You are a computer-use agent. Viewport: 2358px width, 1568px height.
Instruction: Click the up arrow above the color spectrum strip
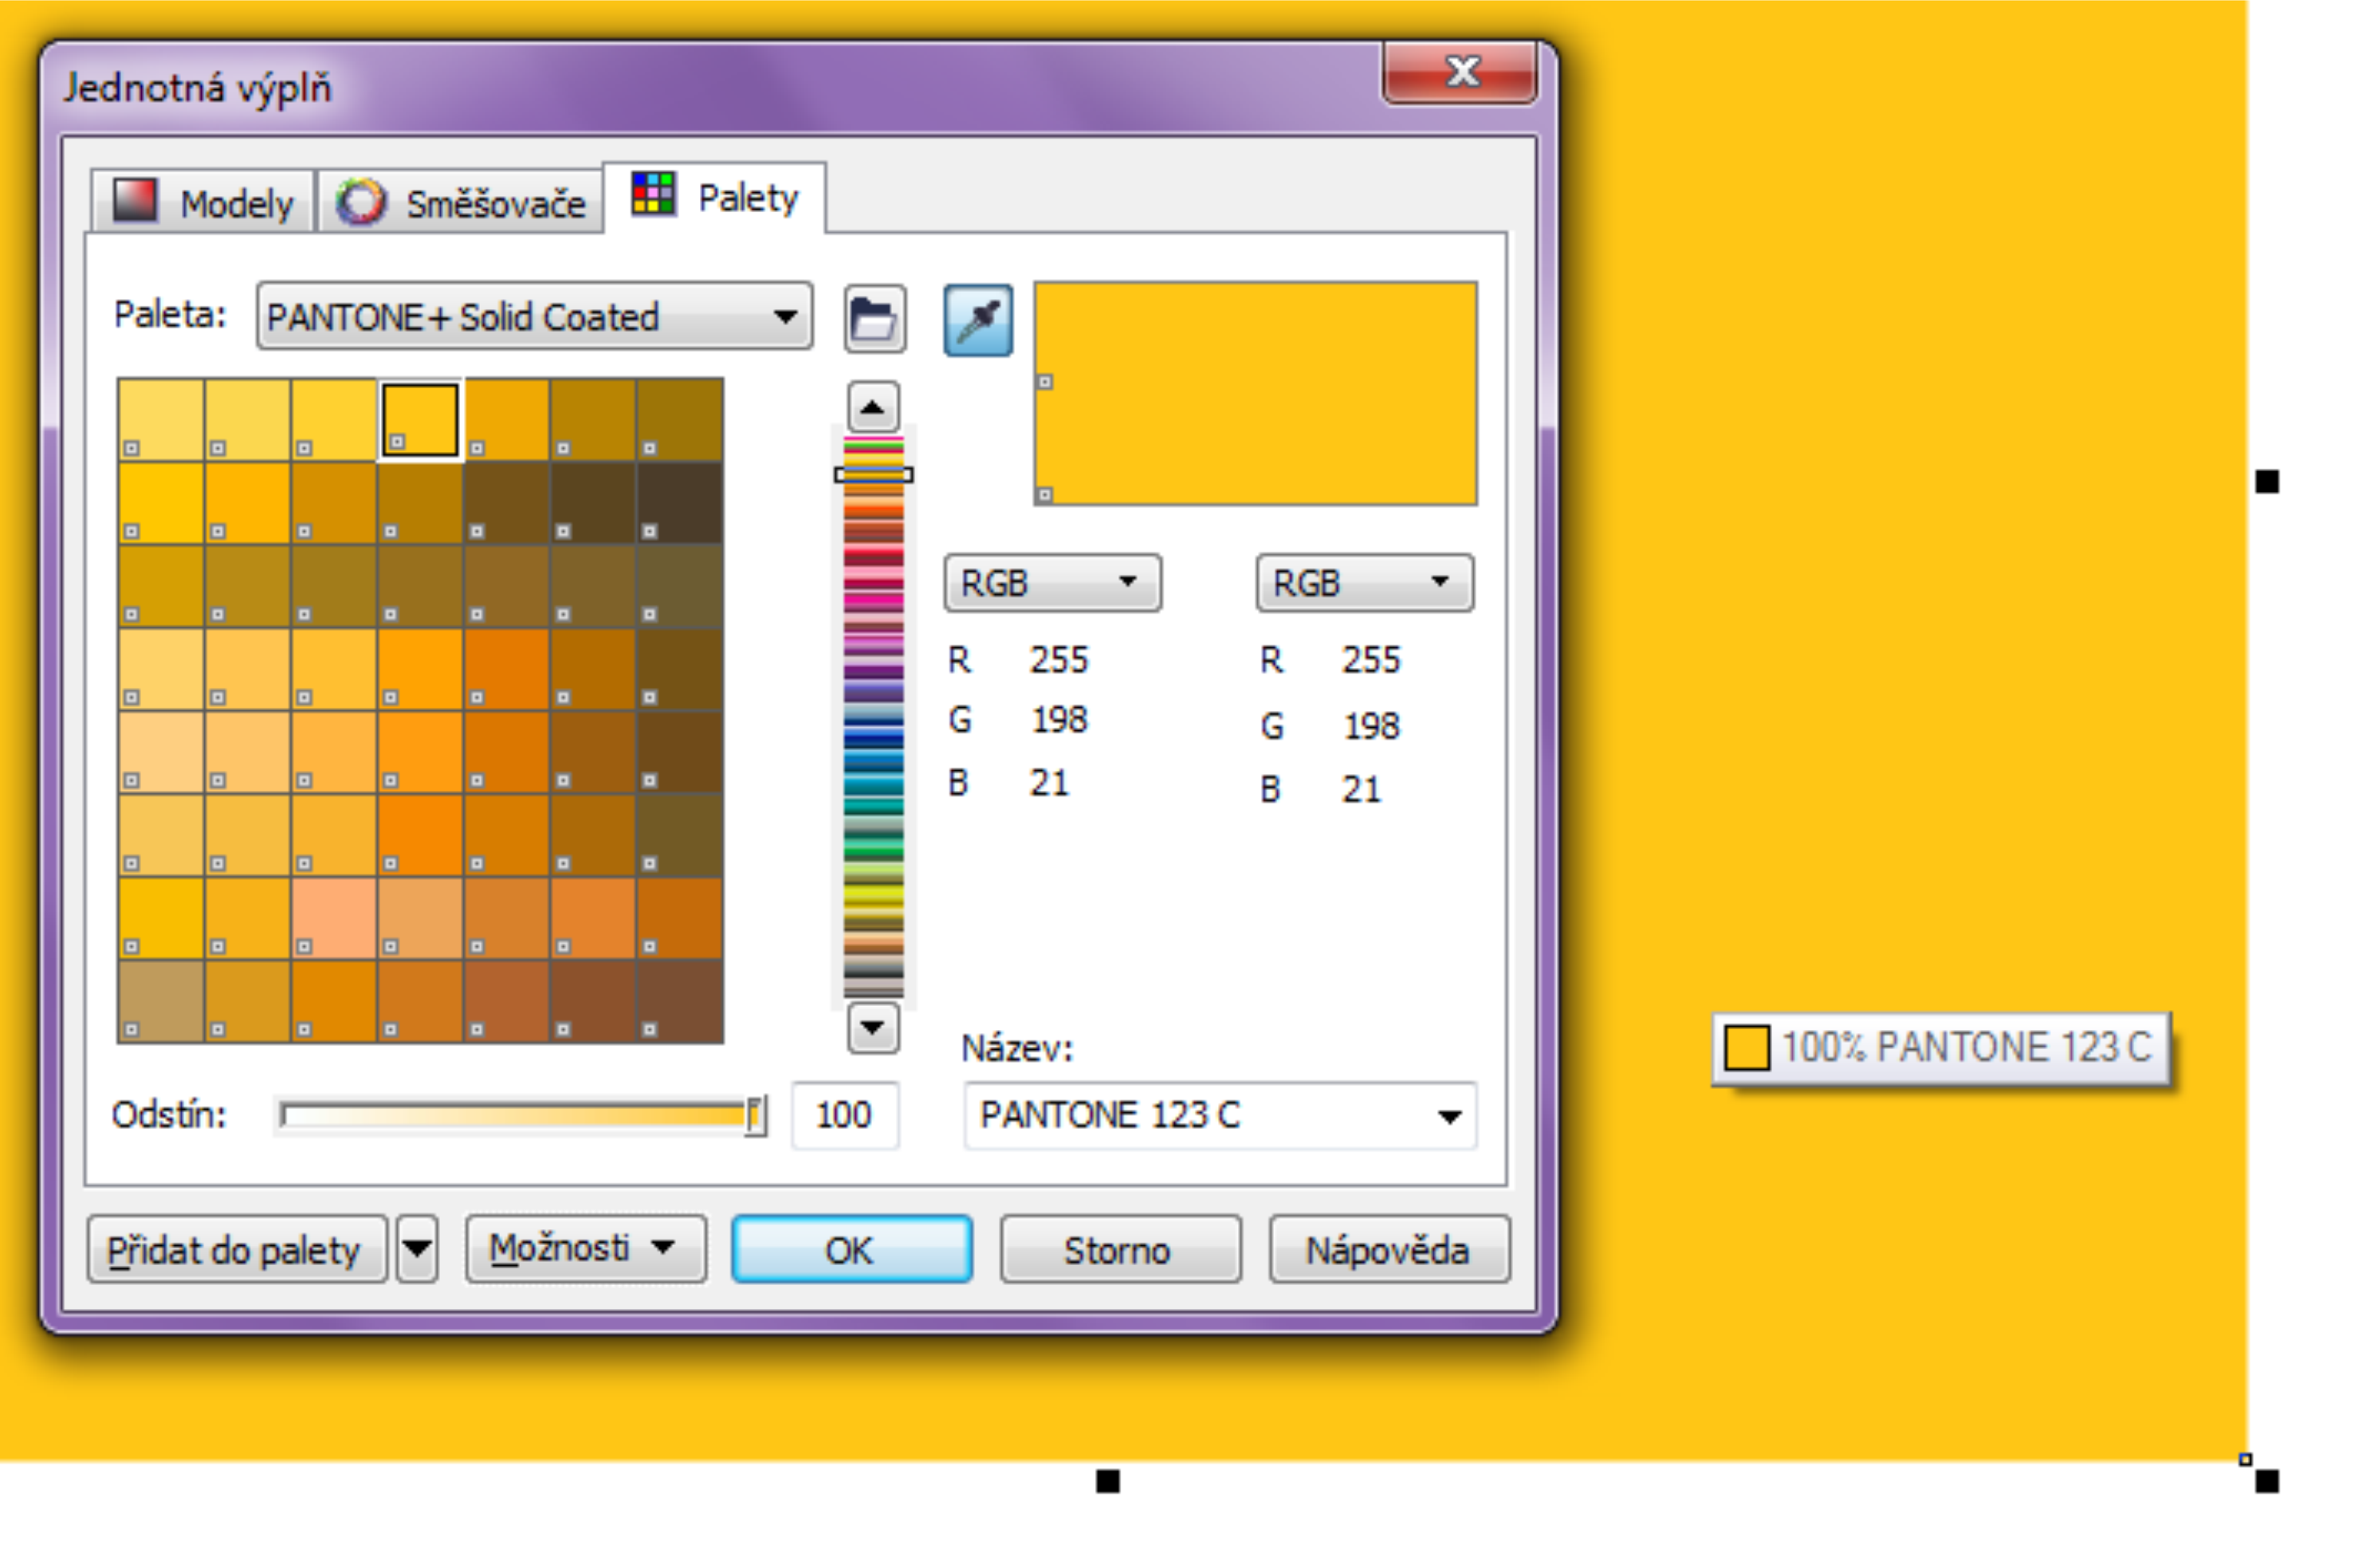tap(873, 405)
